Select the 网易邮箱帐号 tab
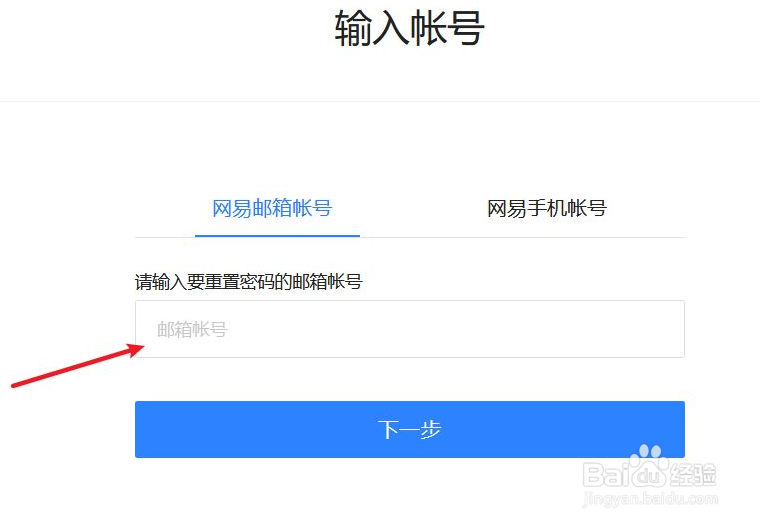This screenshot has height=525, width=760. [272, 208]
